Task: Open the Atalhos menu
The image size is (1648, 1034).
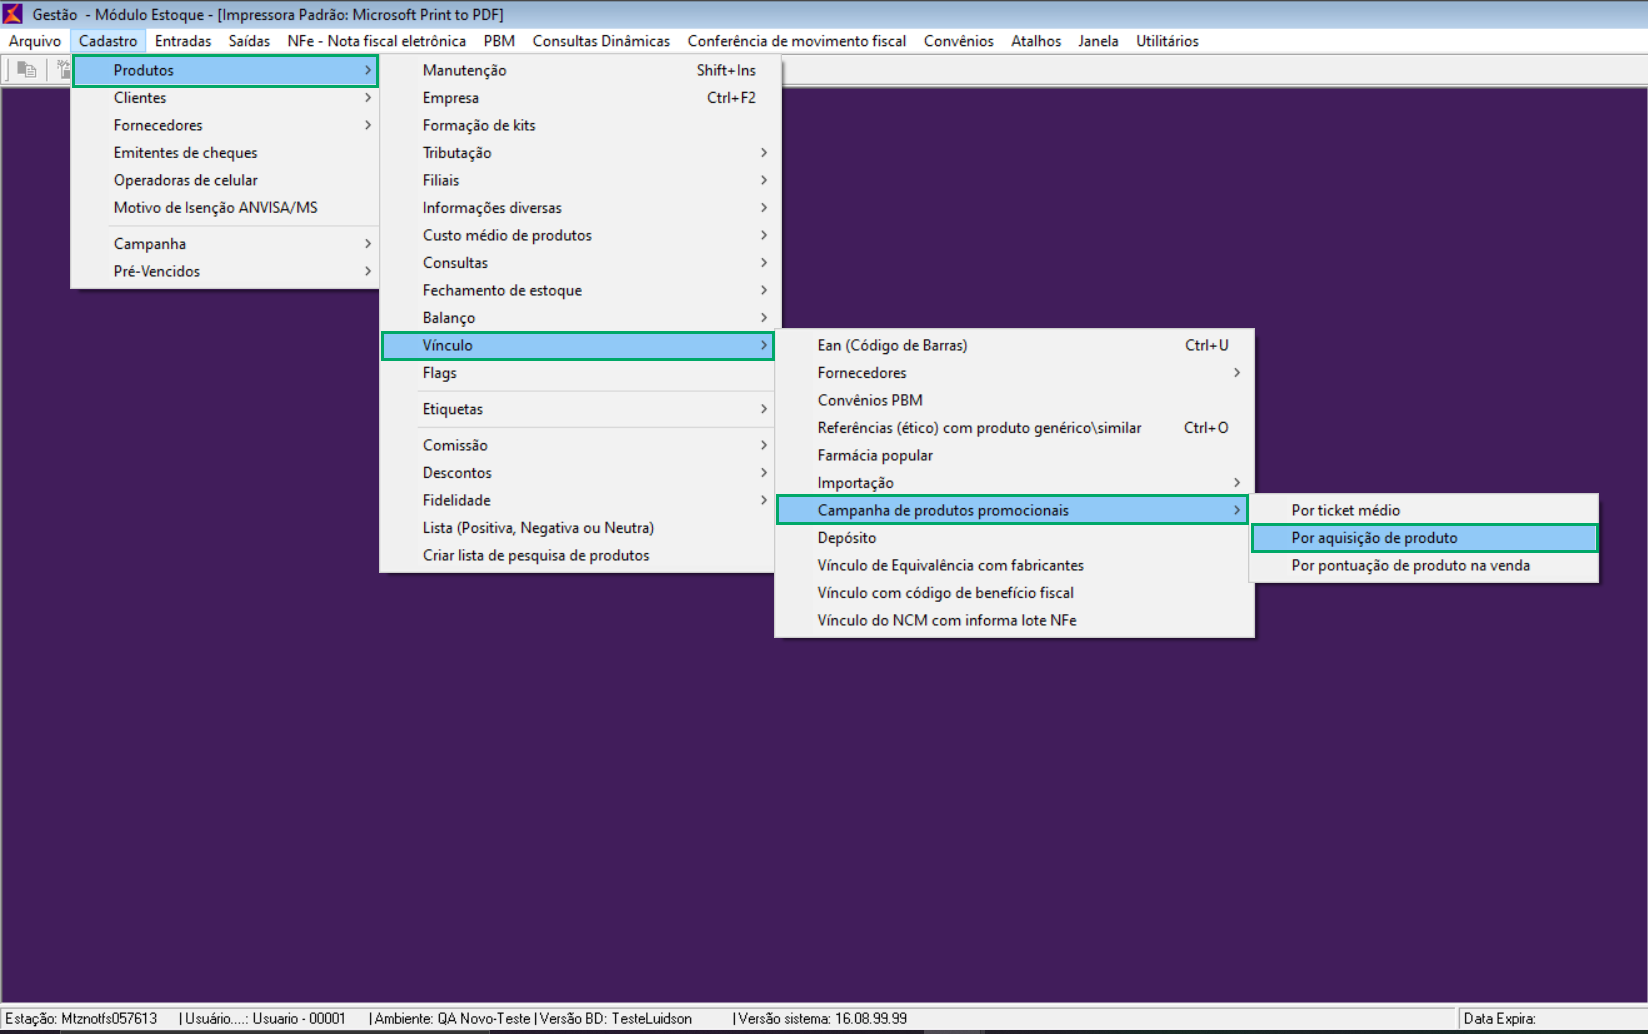Action: (1036, 41)
